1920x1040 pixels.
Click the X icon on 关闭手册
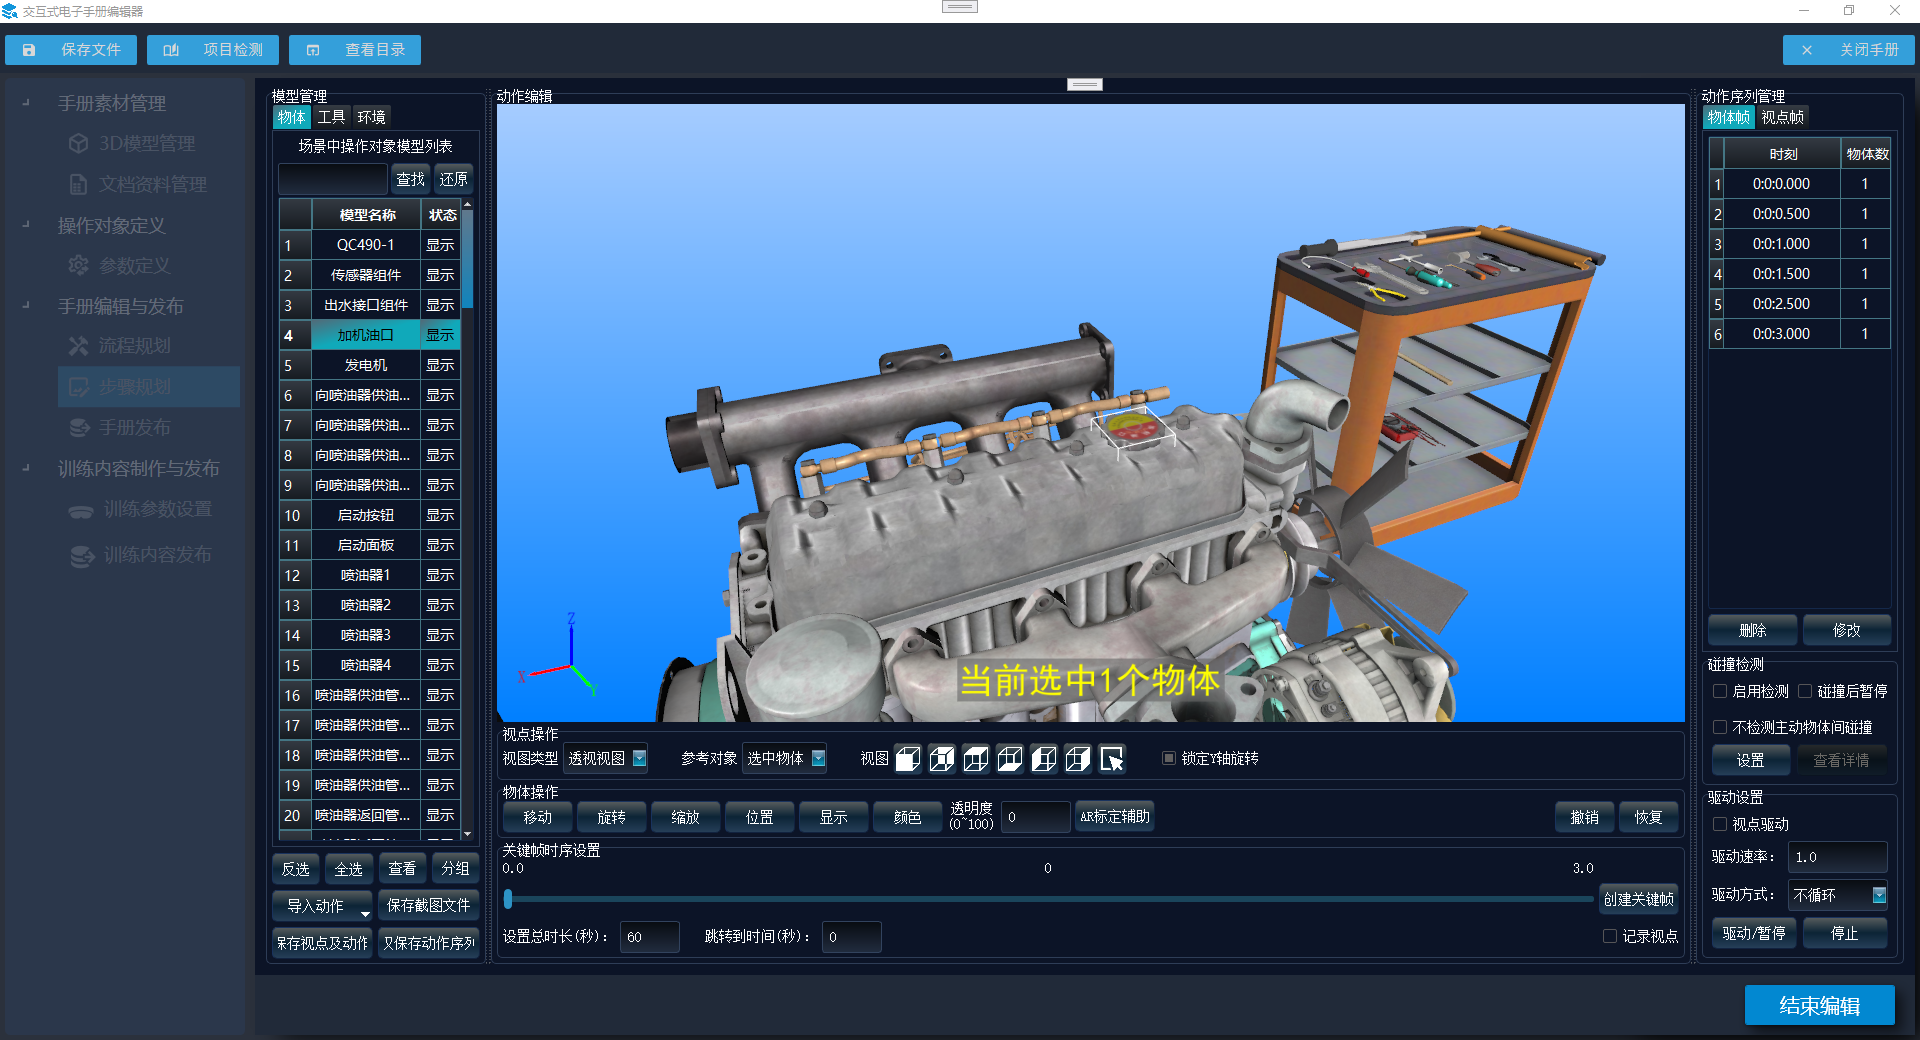click(1806, 50)
